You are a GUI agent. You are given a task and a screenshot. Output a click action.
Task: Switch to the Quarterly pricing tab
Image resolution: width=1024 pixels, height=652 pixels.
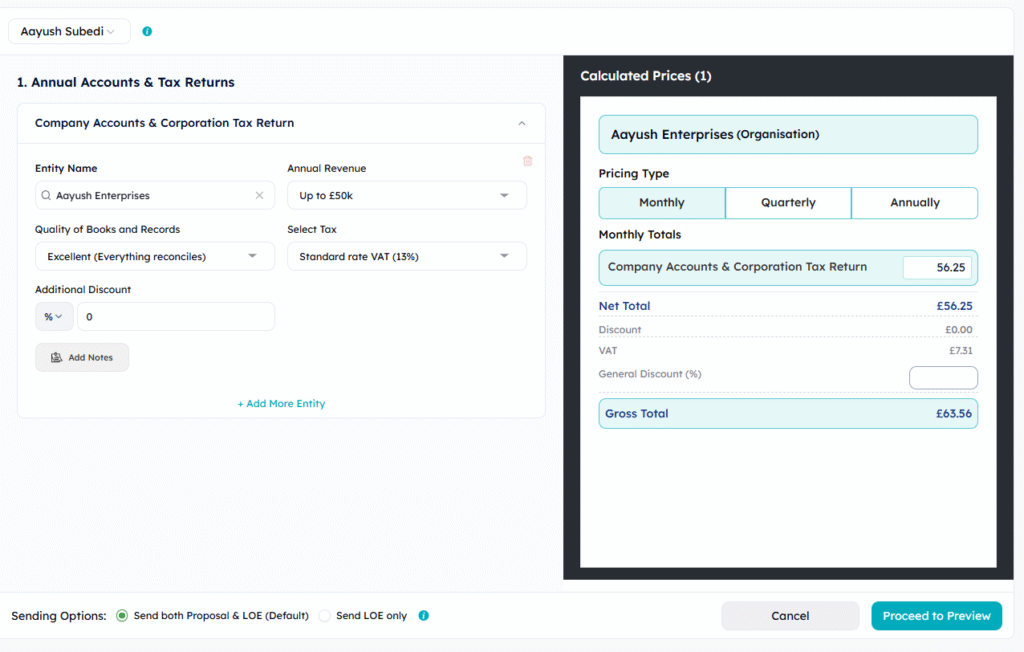tap(788, 203)
